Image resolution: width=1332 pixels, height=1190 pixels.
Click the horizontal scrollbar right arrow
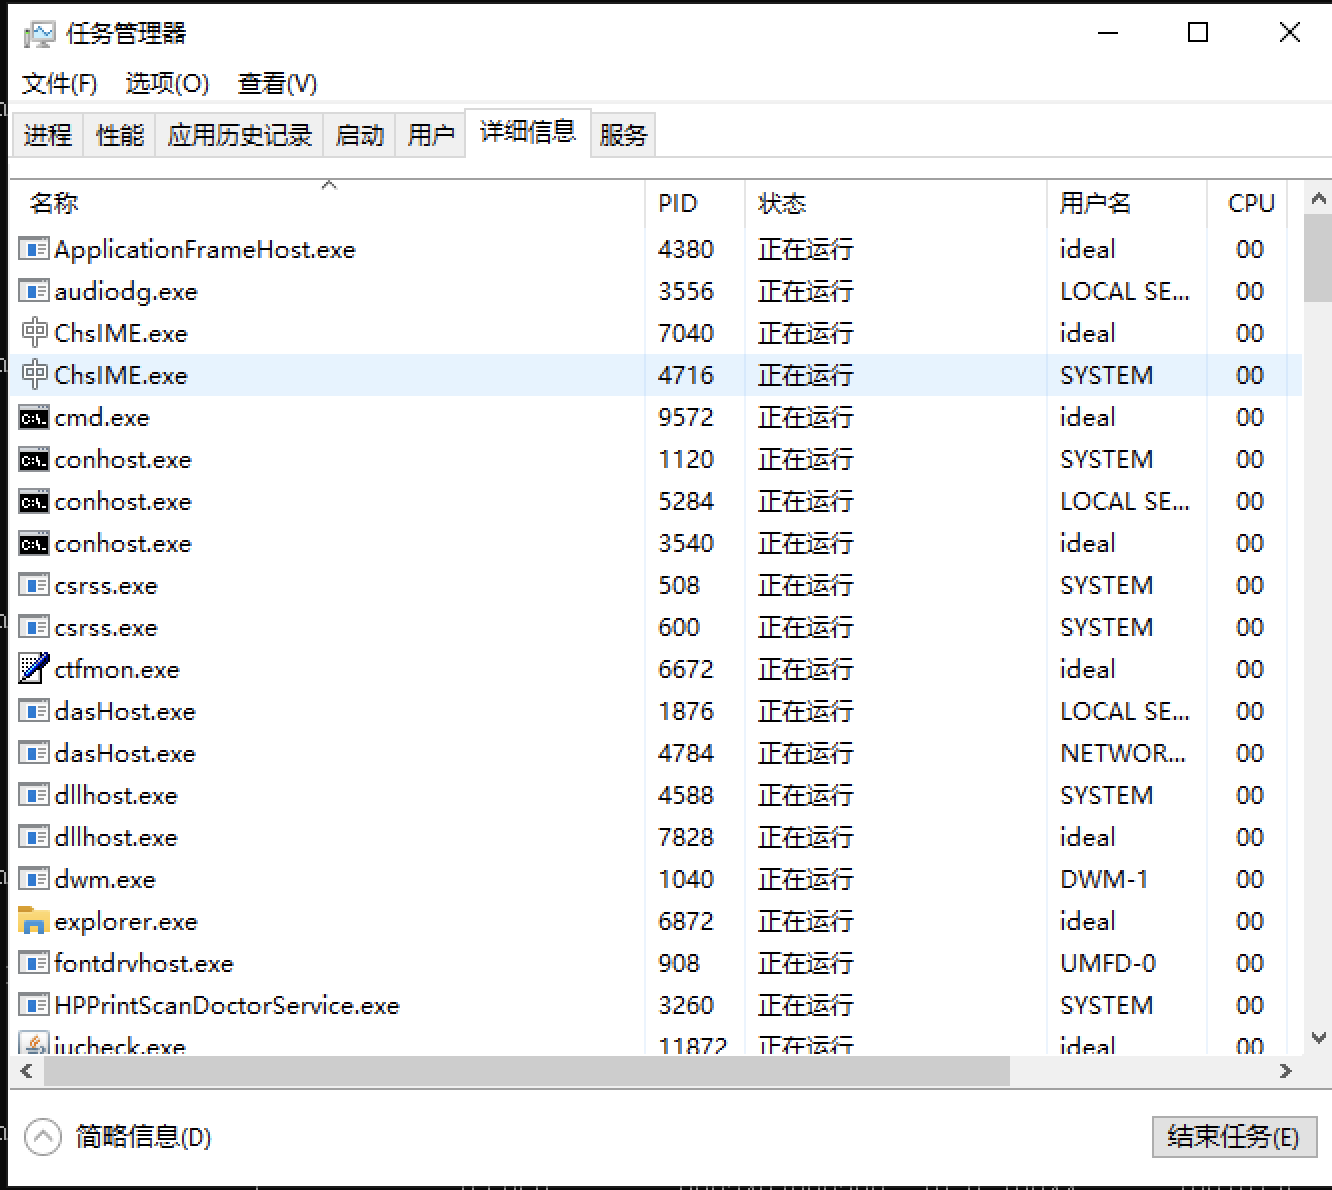1285,1071
